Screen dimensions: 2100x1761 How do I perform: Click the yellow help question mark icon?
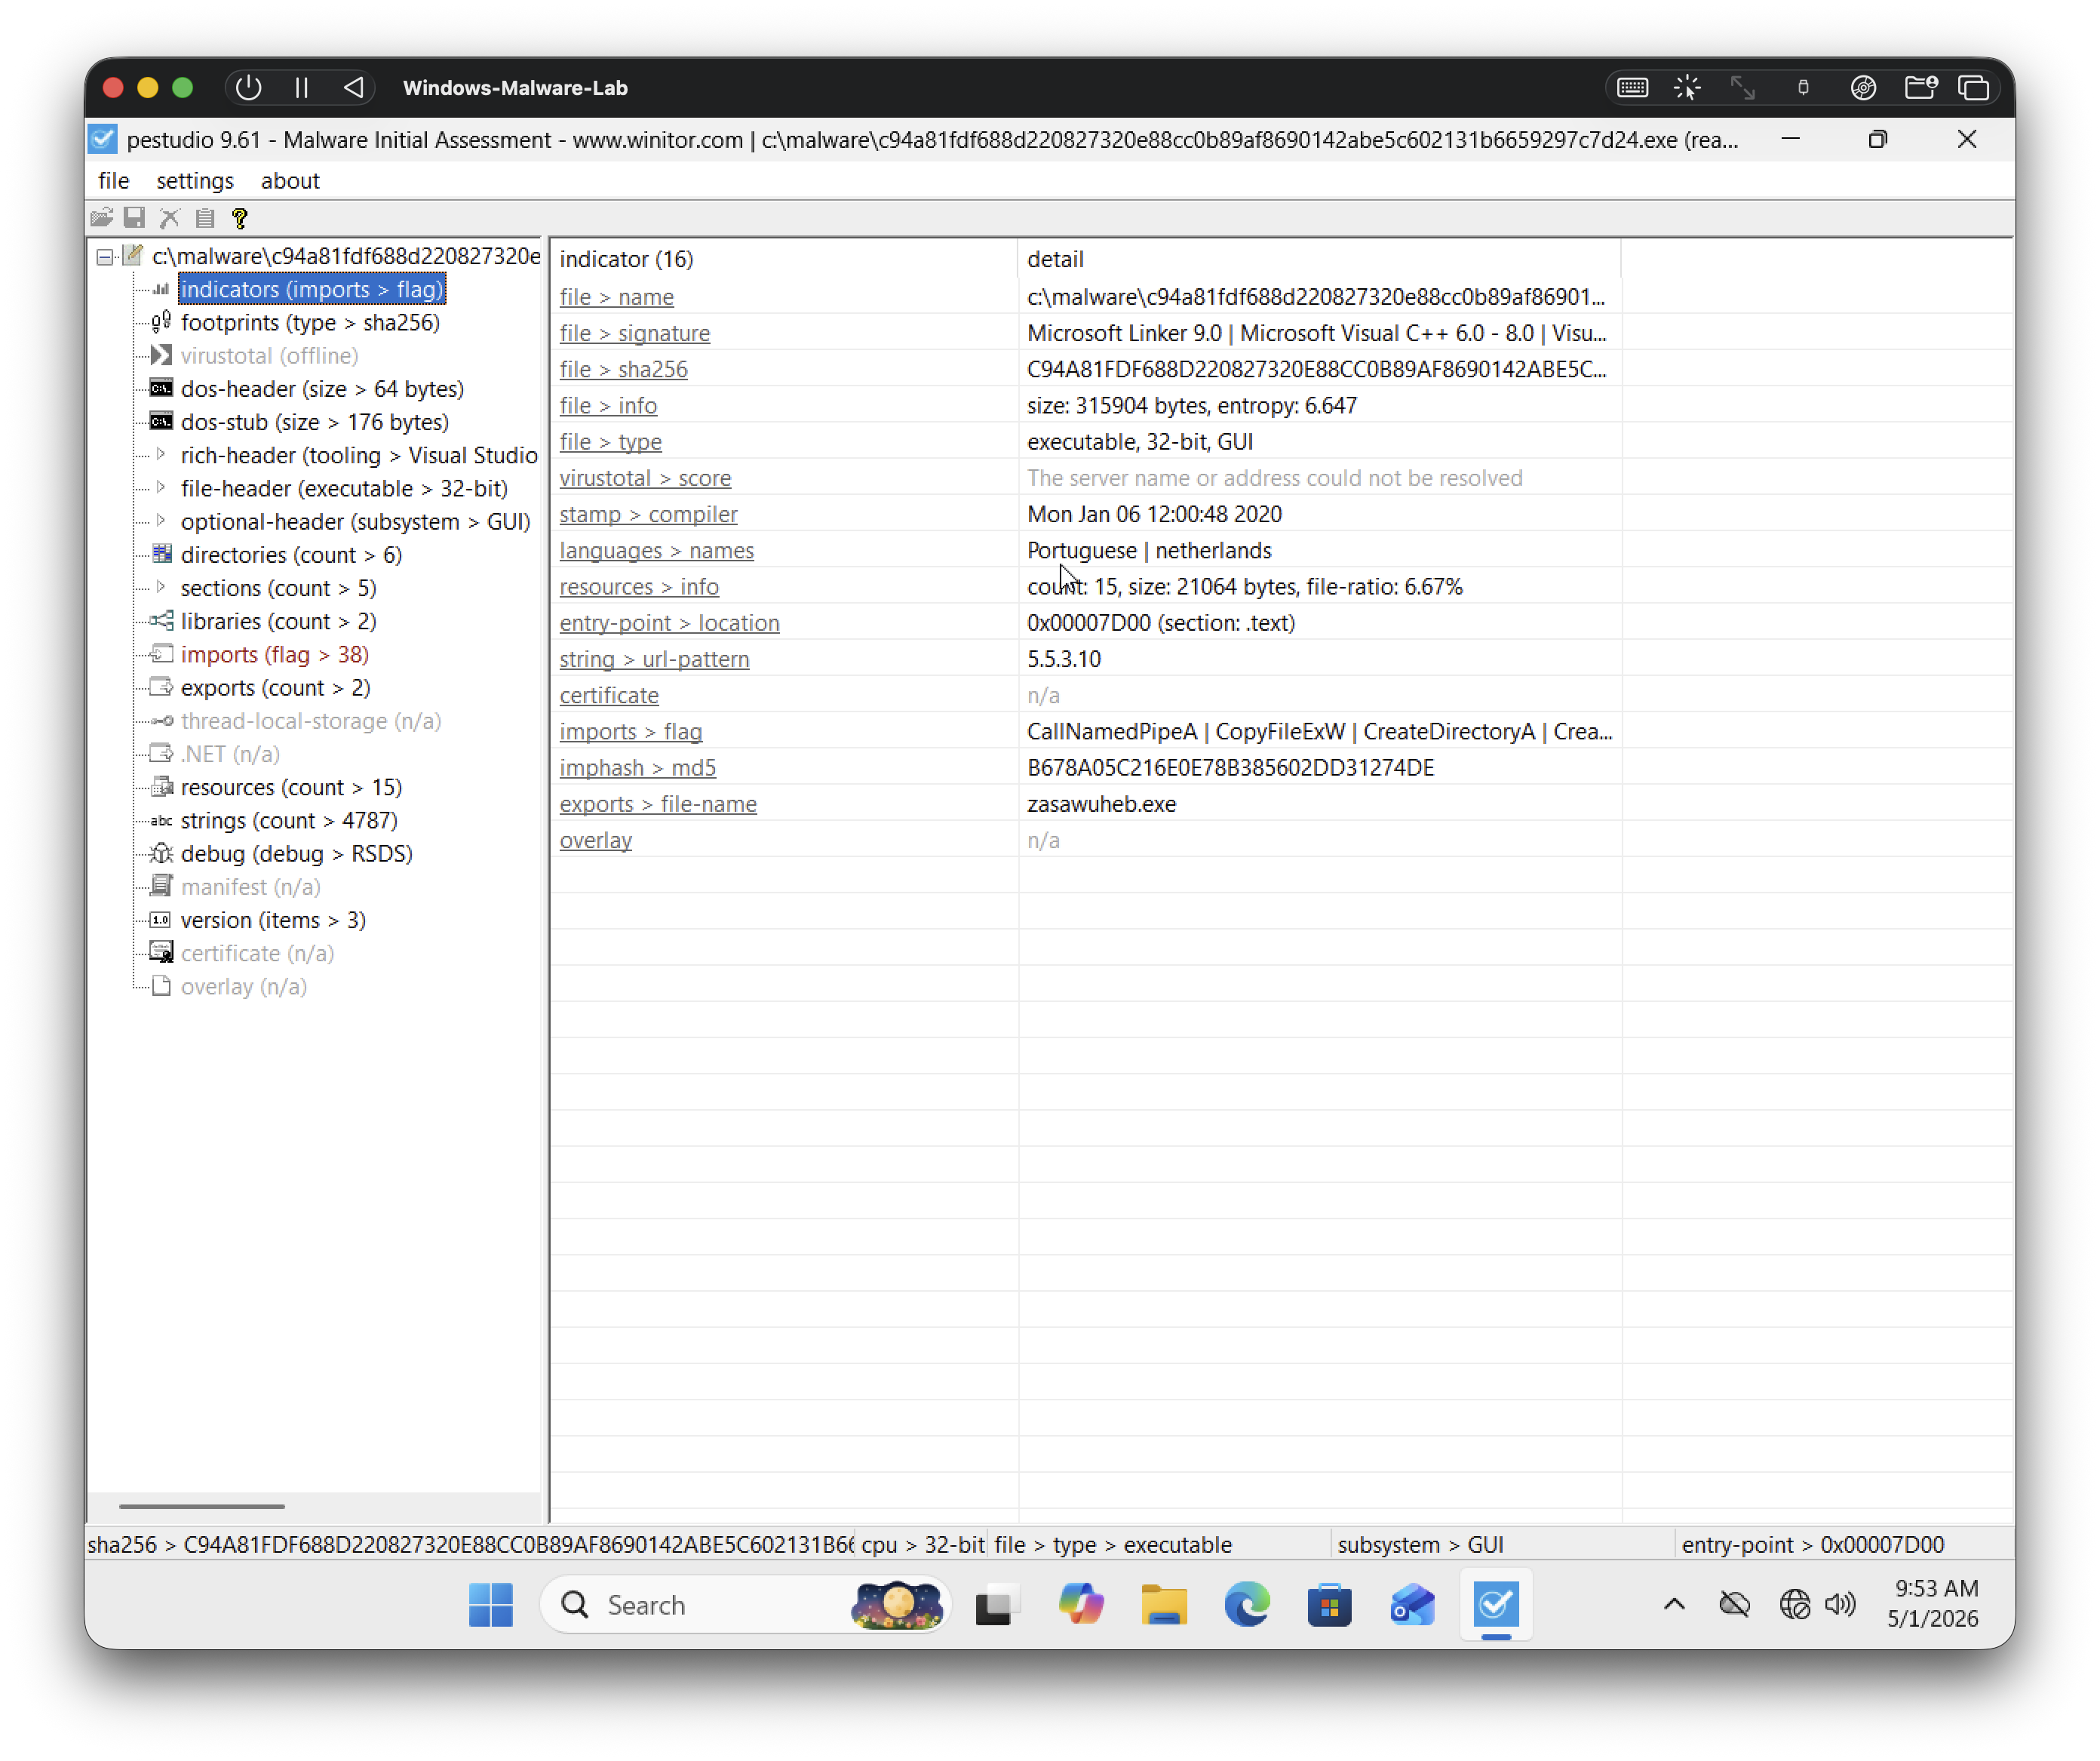[239, 217]
